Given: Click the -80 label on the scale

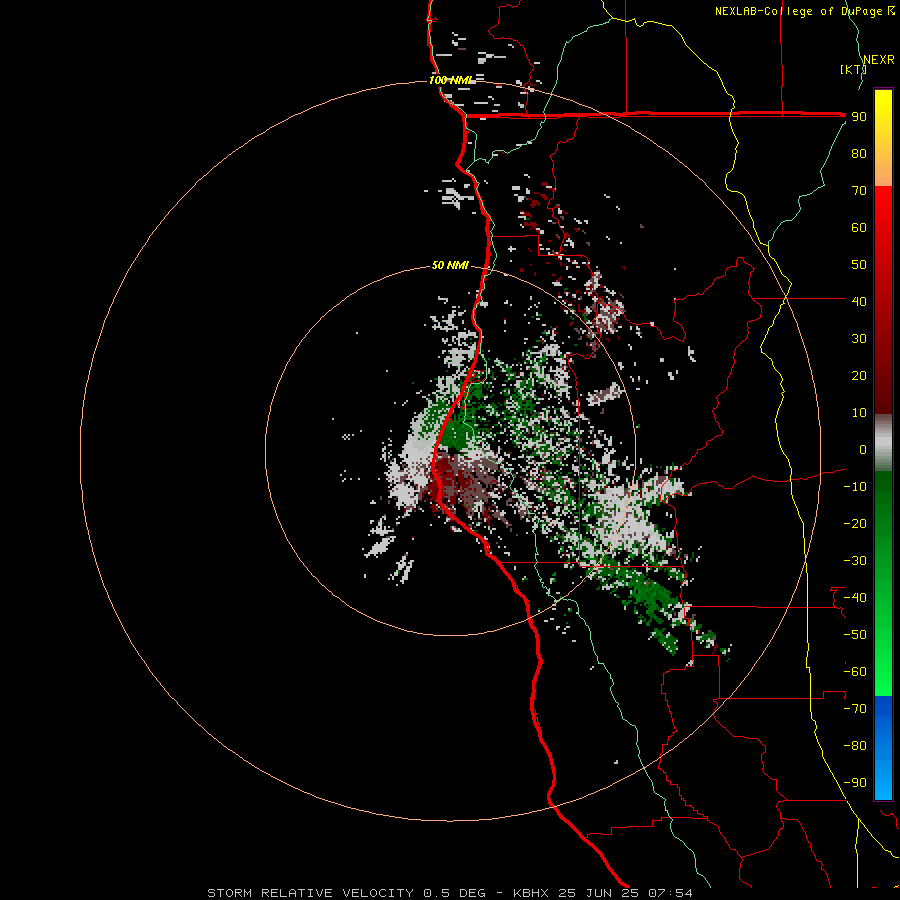Looking at the screenshot, I should click(855, 746).
